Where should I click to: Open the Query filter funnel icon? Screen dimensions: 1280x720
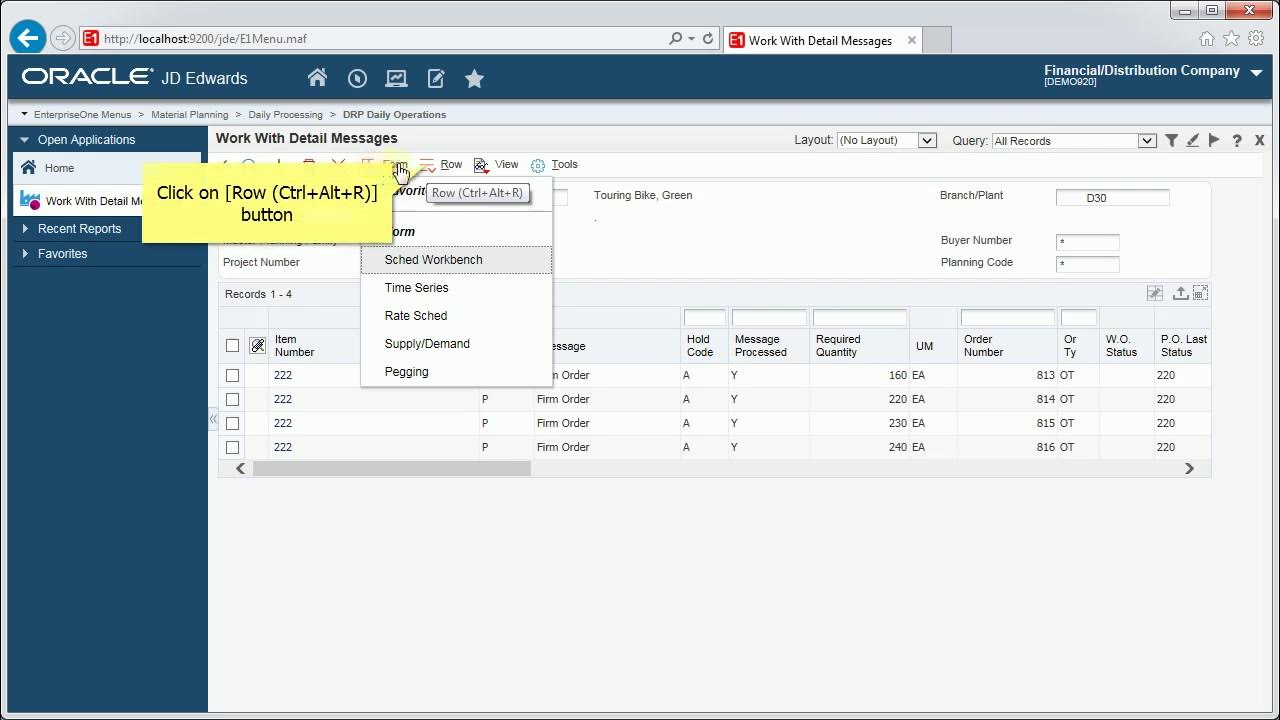point(1171,141)
